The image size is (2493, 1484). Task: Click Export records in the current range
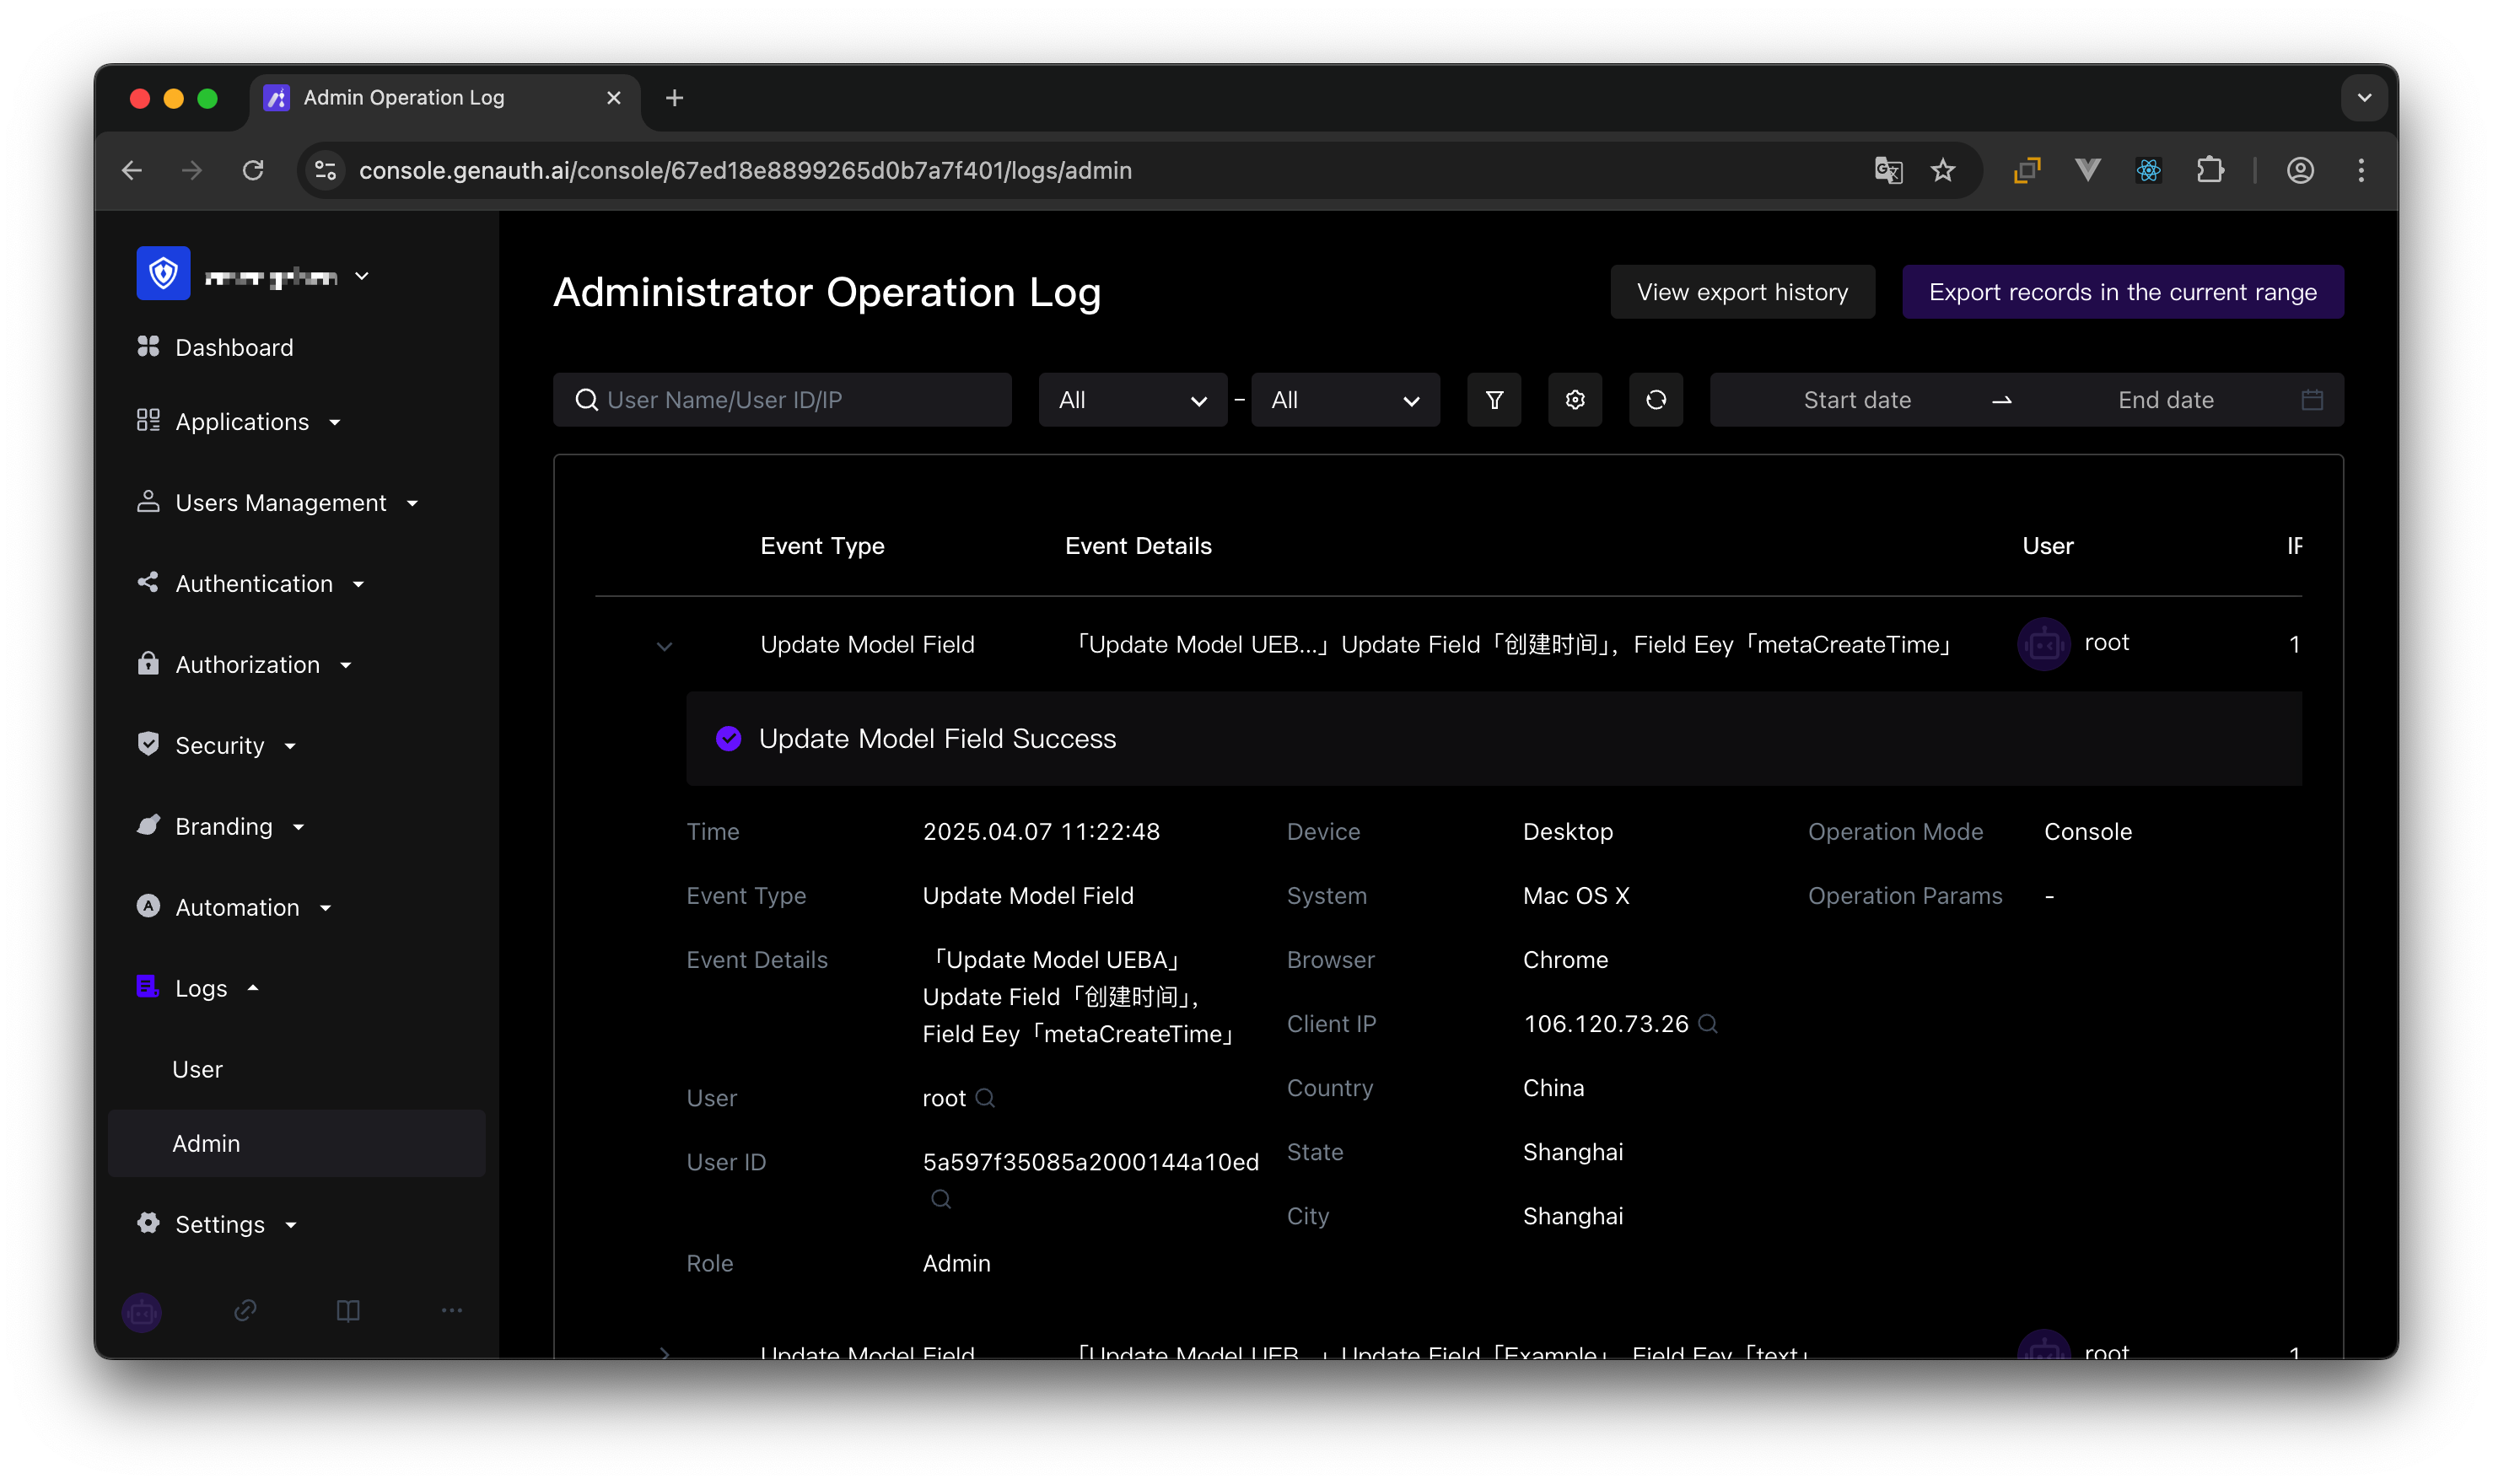(2122, 292)
